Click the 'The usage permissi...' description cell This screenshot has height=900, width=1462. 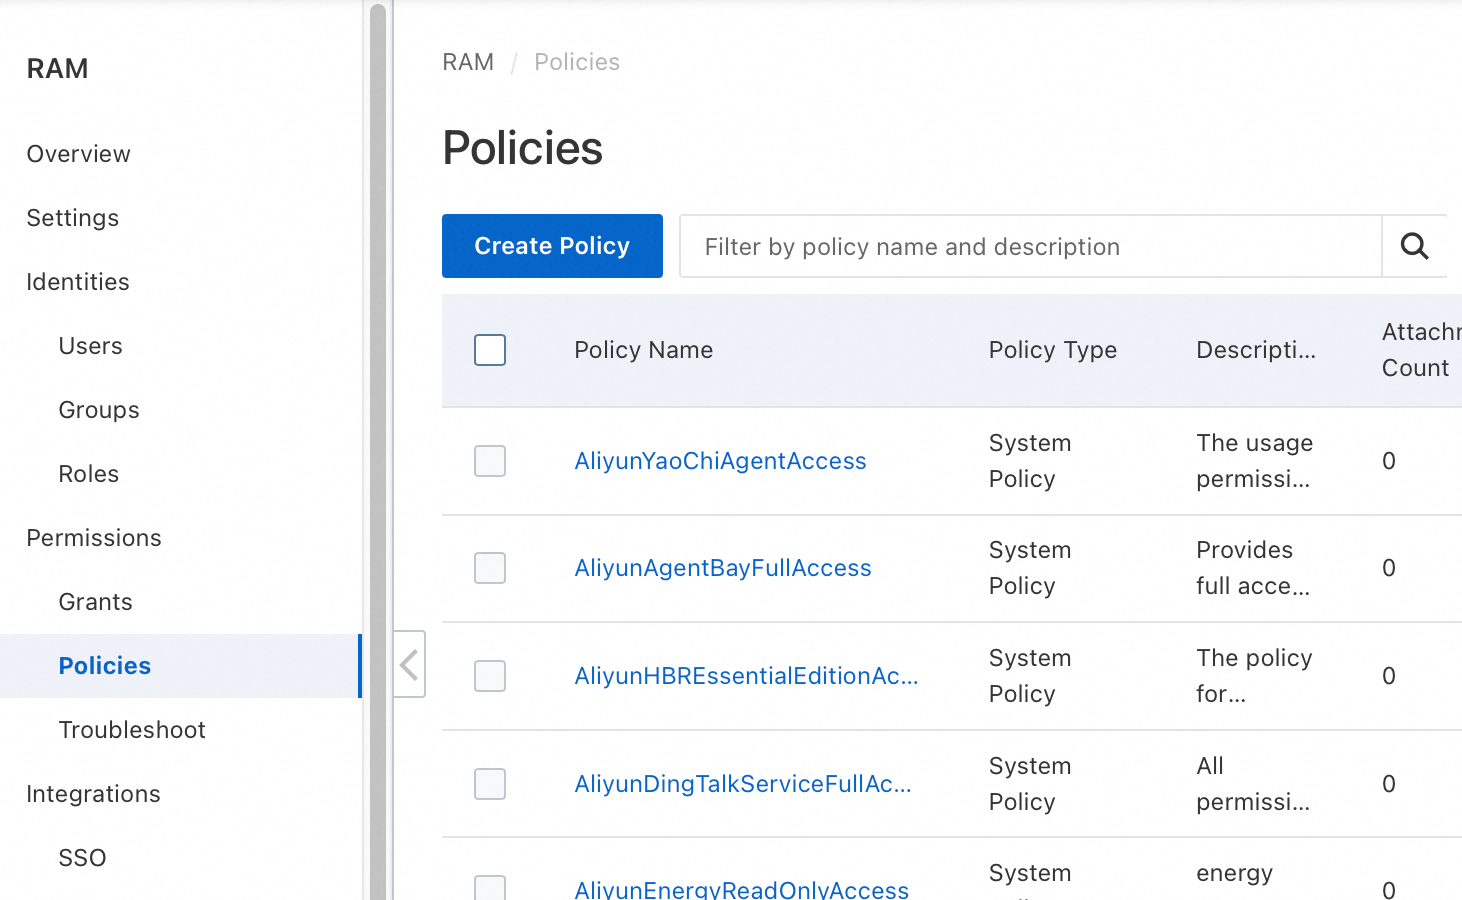pos(1255,461)
